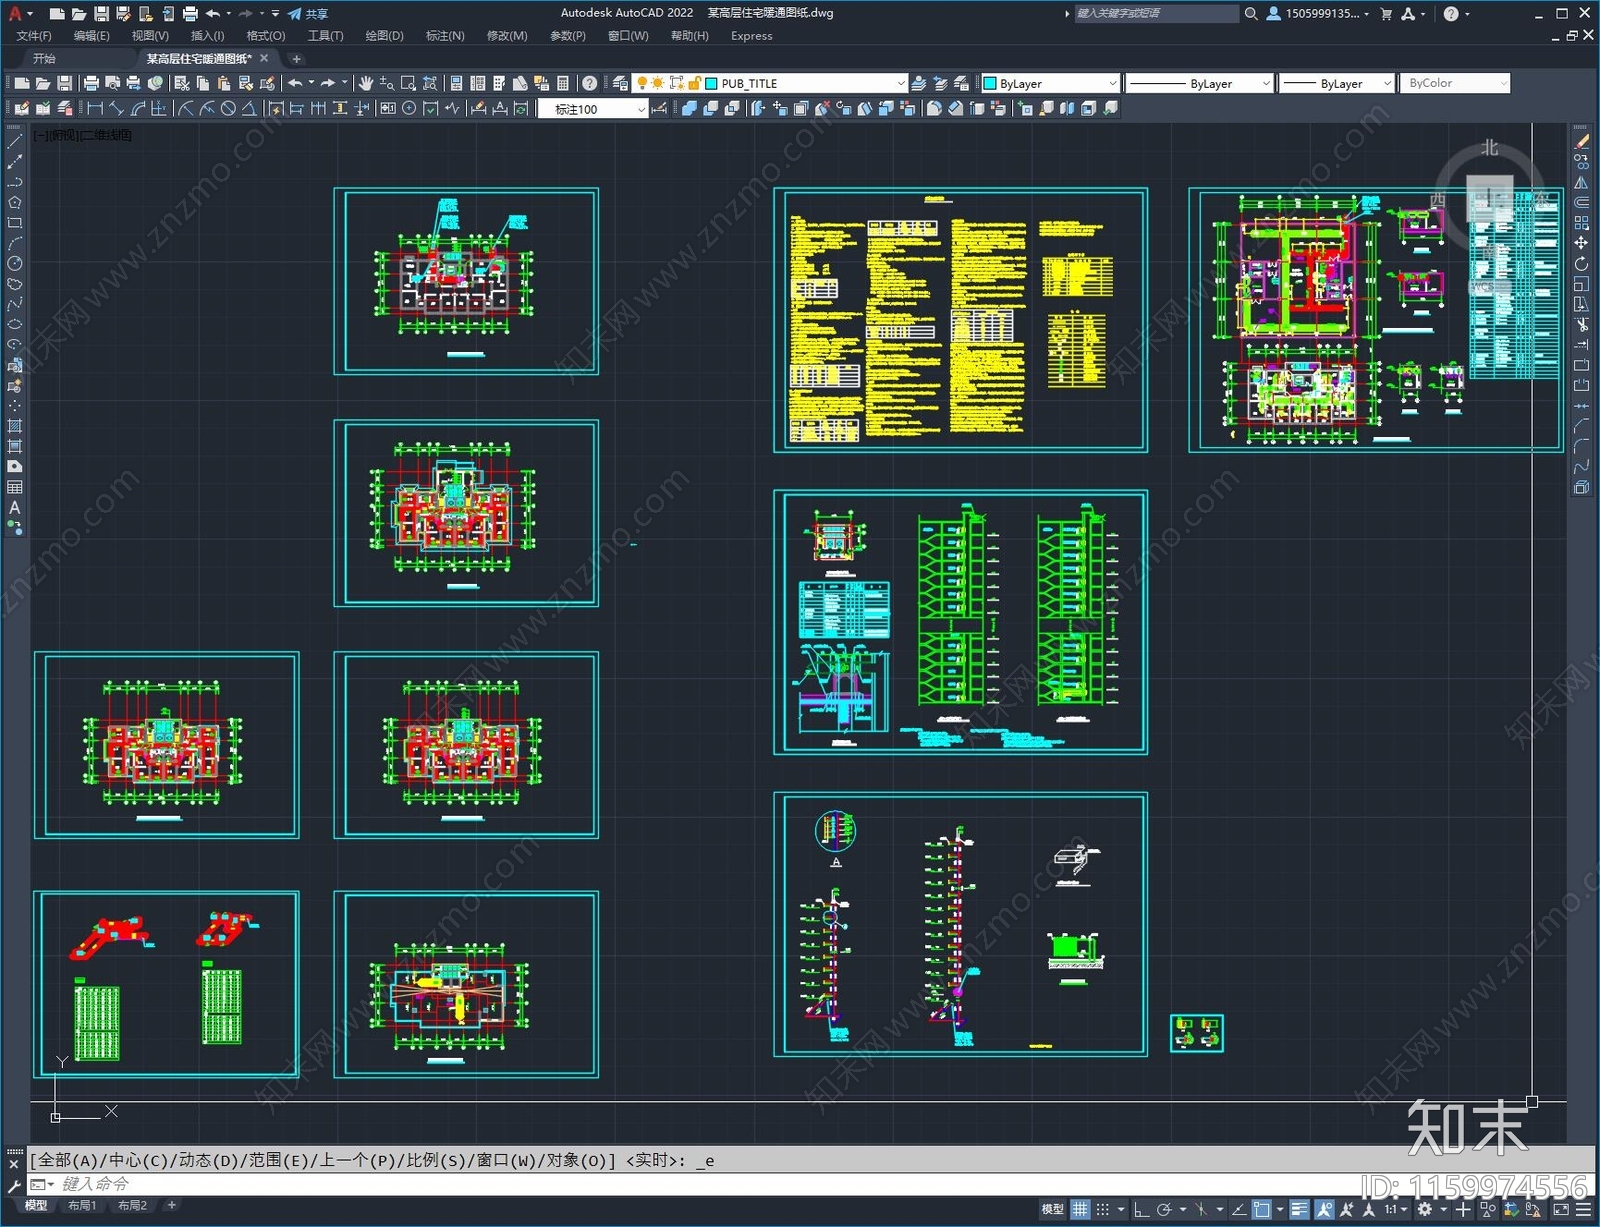1600x1227 pixels.
Task: Click the search magnifier next to the keyword box
Action: point(1250,14)
